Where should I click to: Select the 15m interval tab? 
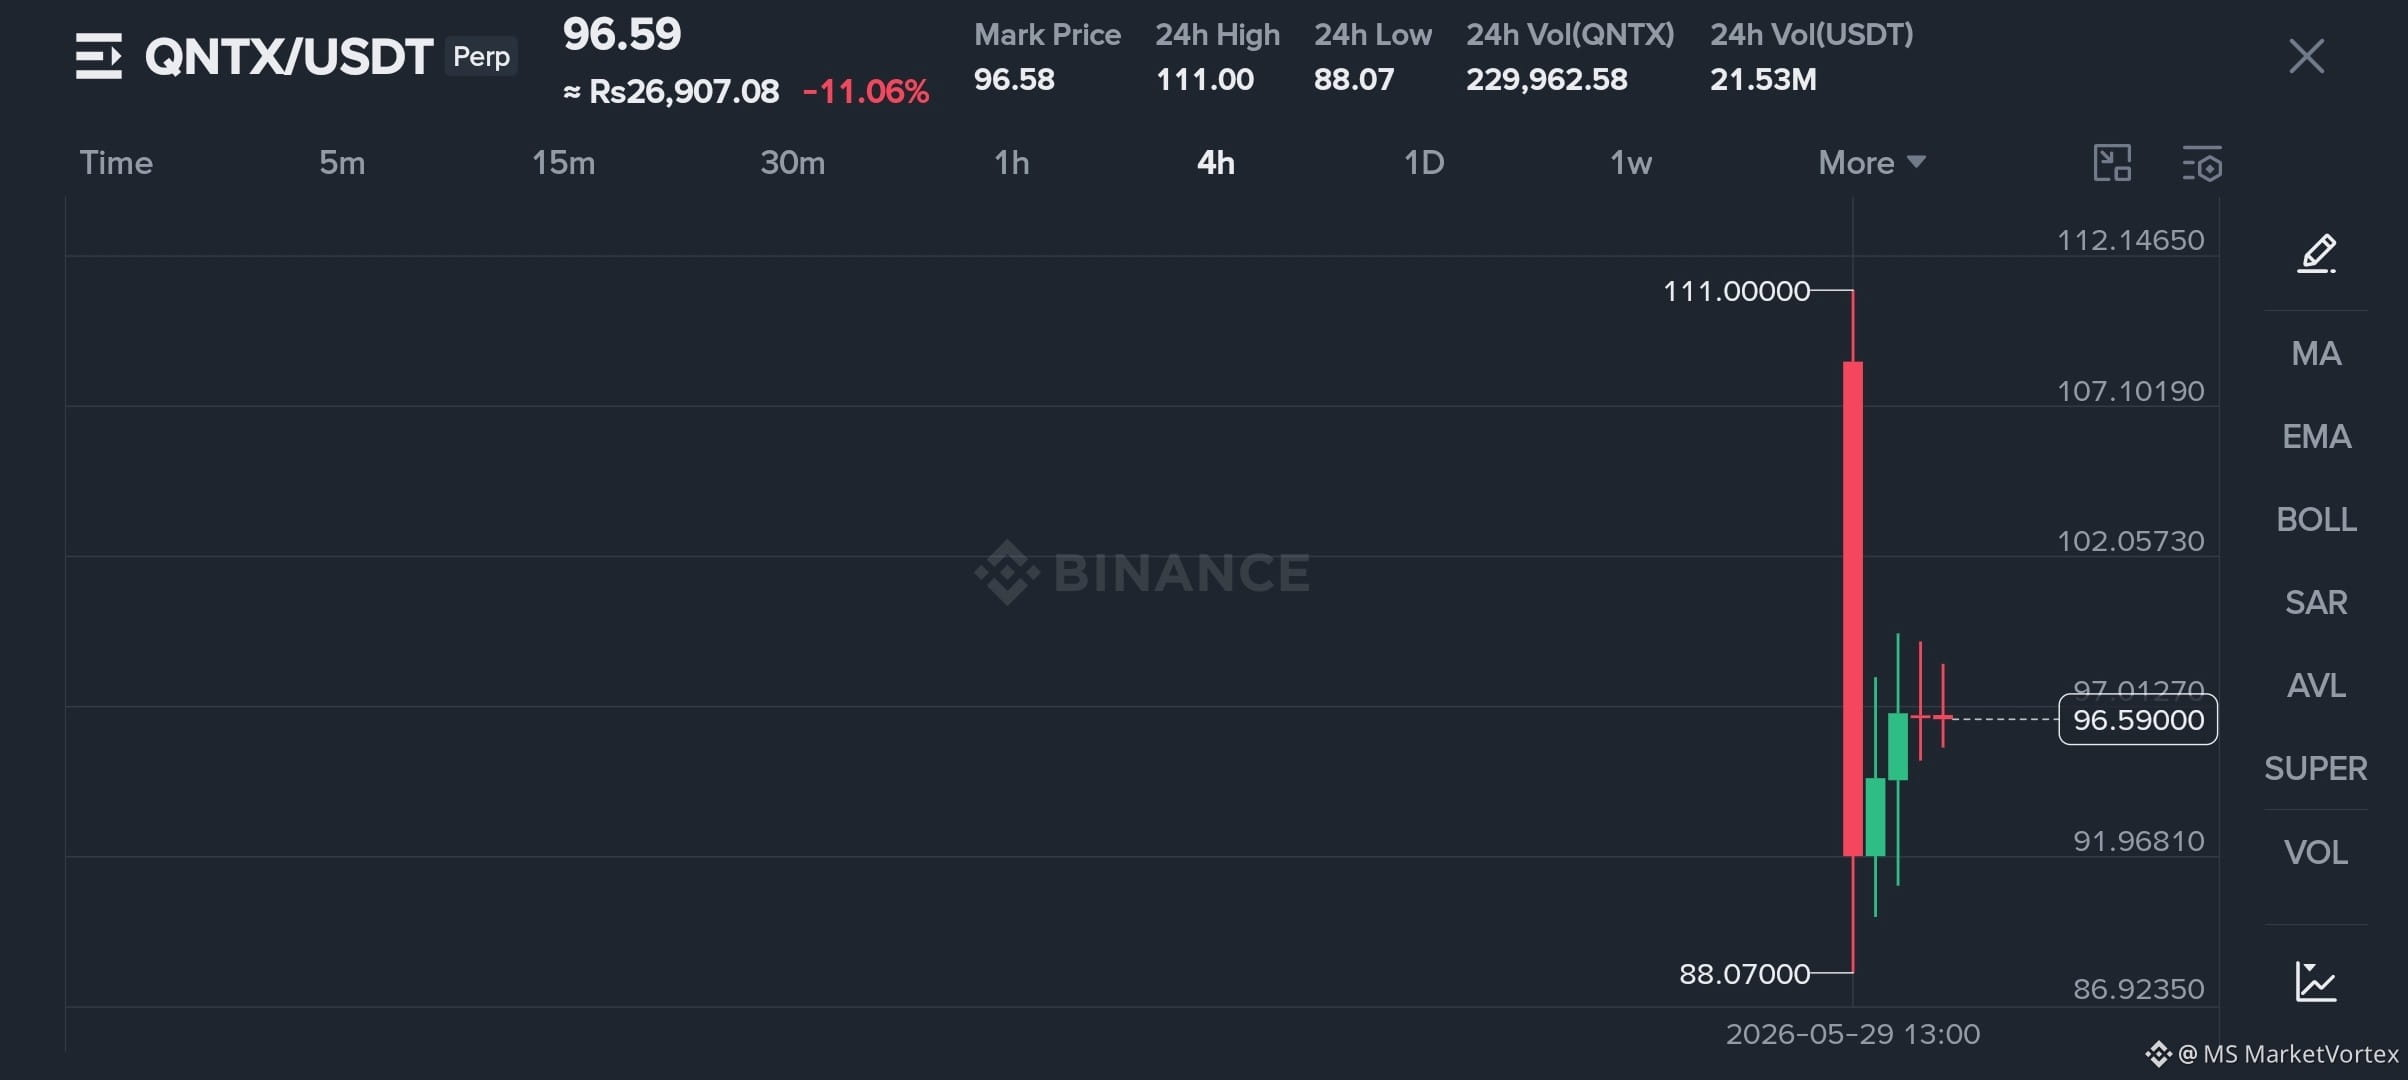pos(563,162)
